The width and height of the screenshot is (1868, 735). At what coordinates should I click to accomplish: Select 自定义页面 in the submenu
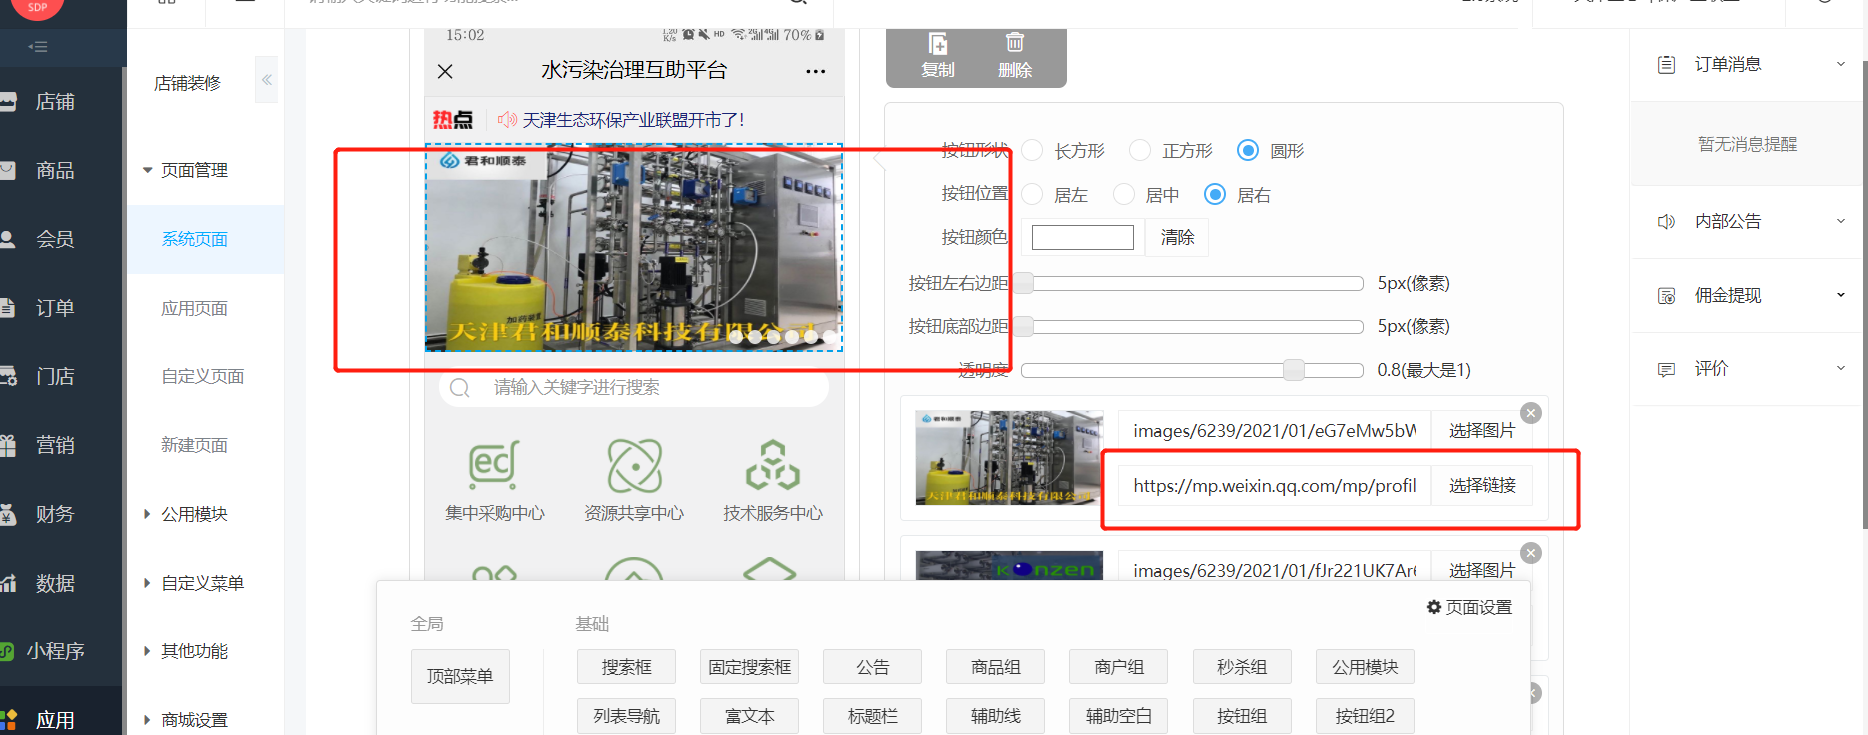tap(203, 376)
